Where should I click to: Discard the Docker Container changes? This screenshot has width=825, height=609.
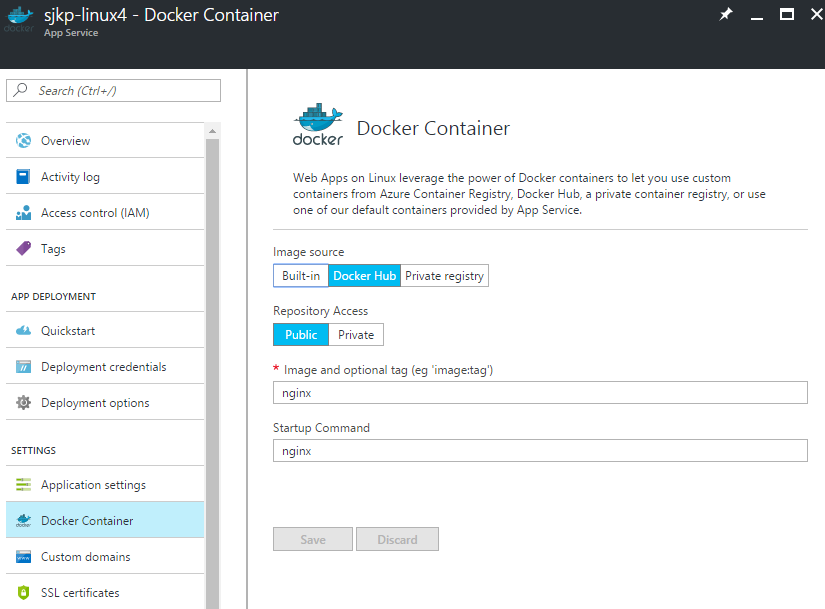tap(397, 539)
